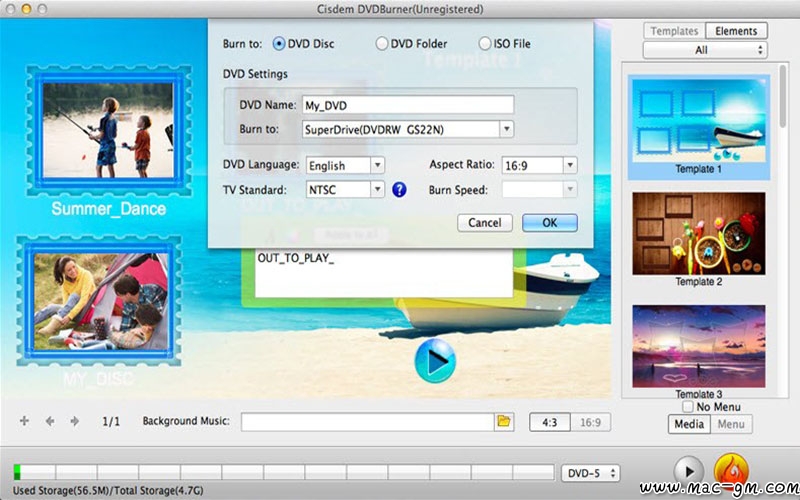Click the OUT_TO_PLAY_ text box

point(384,273)
